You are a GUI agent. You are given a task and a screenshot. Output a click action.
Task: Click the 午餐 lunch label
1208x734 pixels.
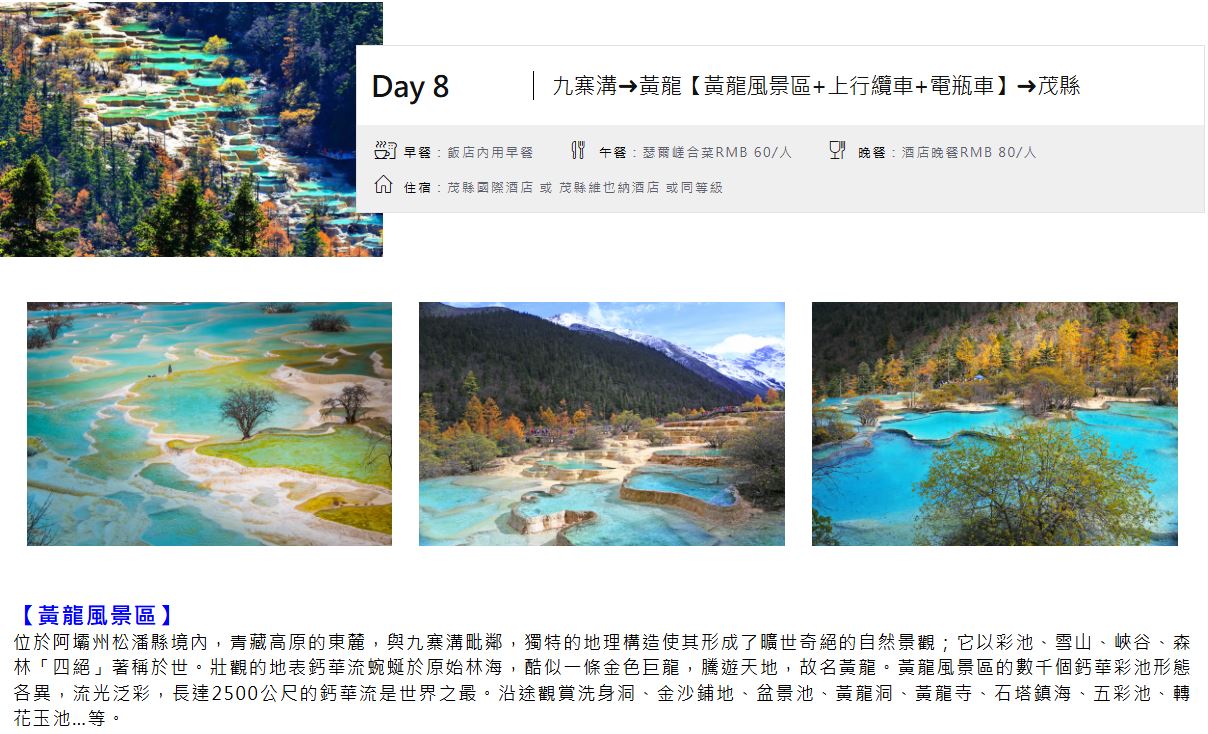[x=612, y=153]
